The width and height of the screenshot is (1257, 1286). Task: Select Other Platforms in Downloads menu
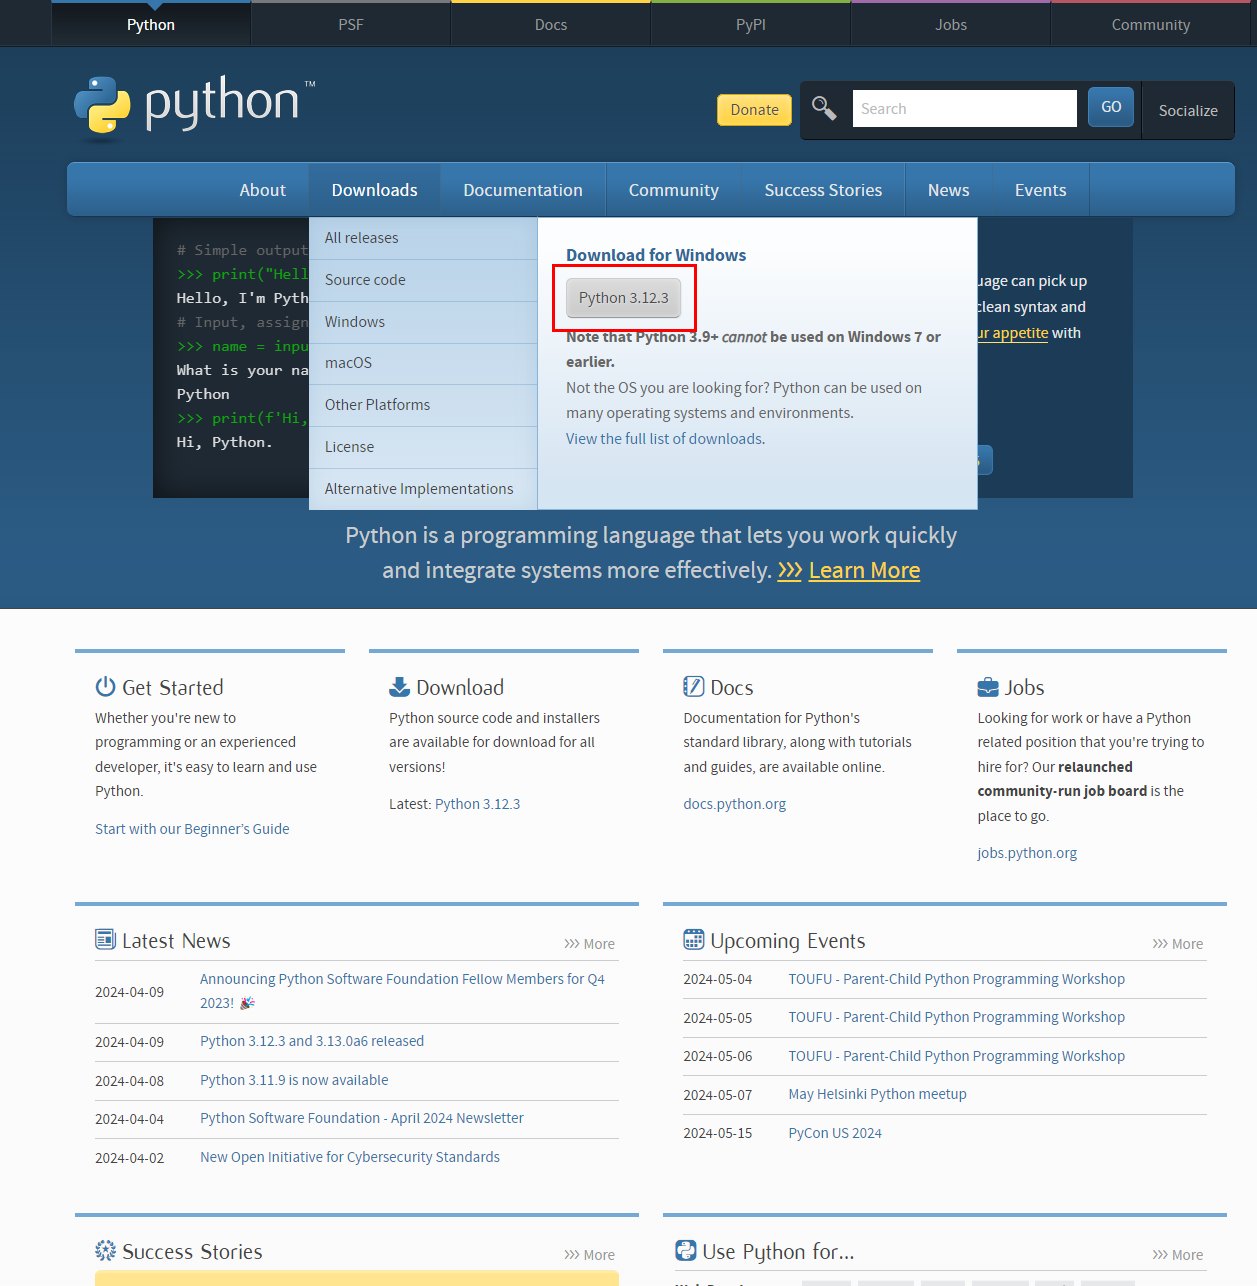[x=423, y=405]
